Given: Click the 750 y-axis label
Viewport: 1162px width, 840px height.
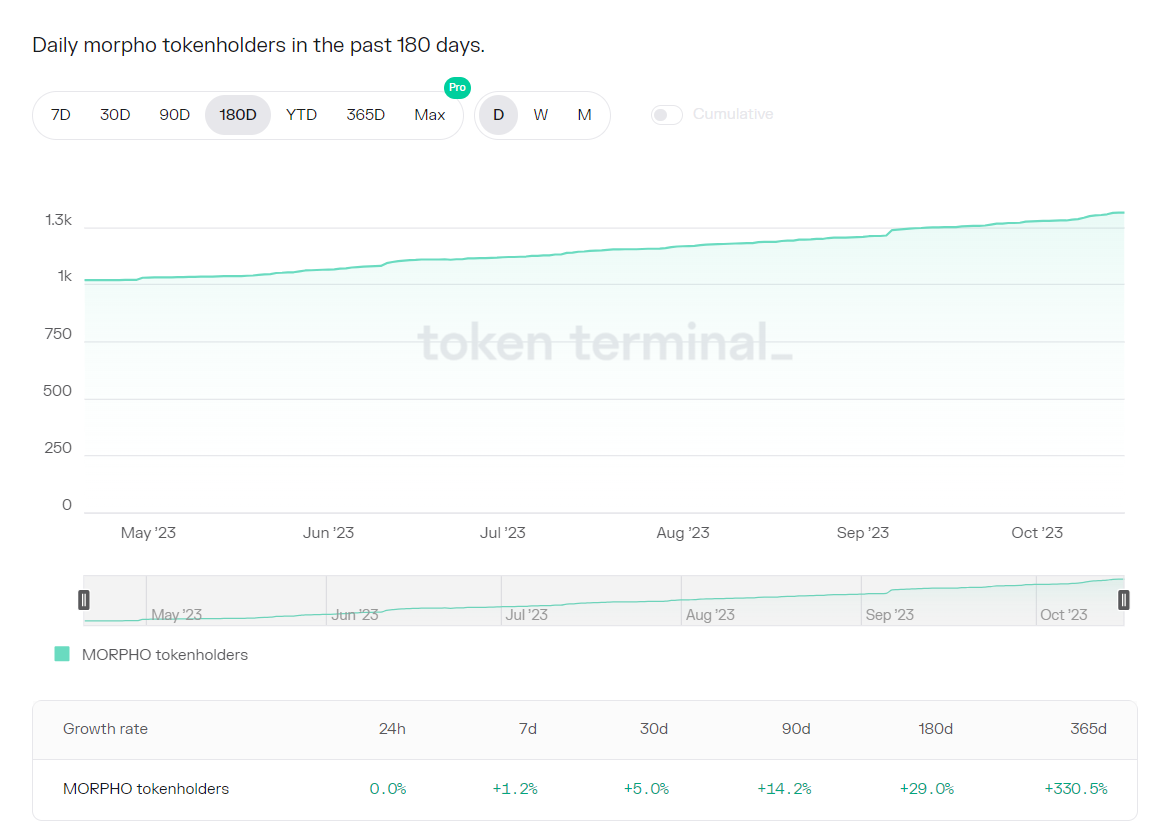Looking at the screenshot, I should (58, 334).
